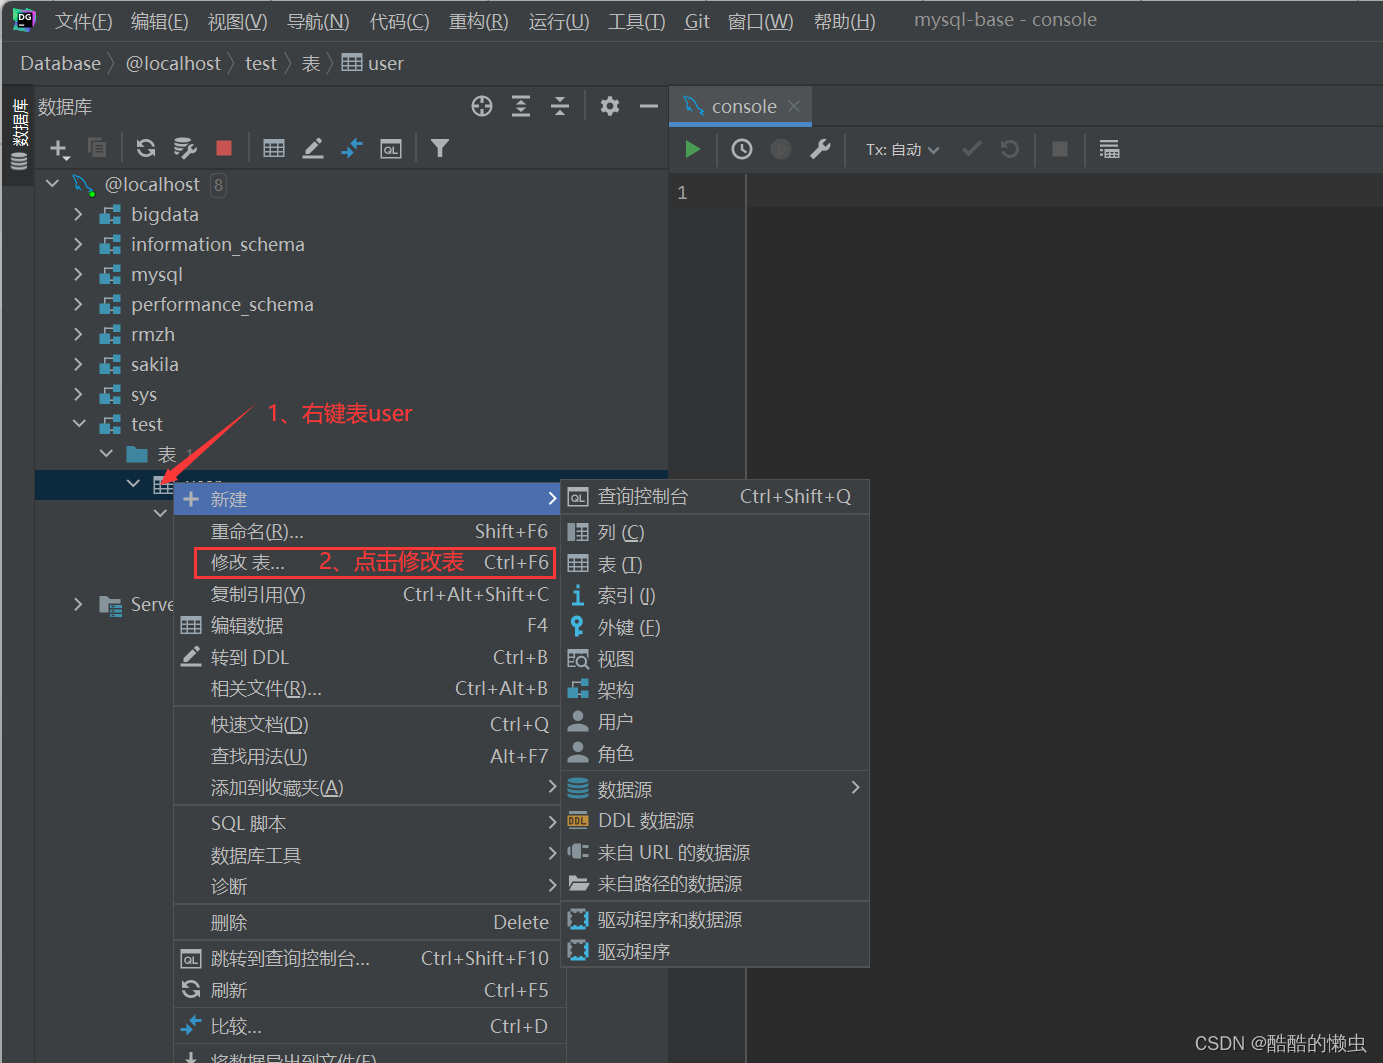This screenshot has width=1383, height=1063.
Task: Click the compare structure arrows icon
Action: [x=352, y=148]
